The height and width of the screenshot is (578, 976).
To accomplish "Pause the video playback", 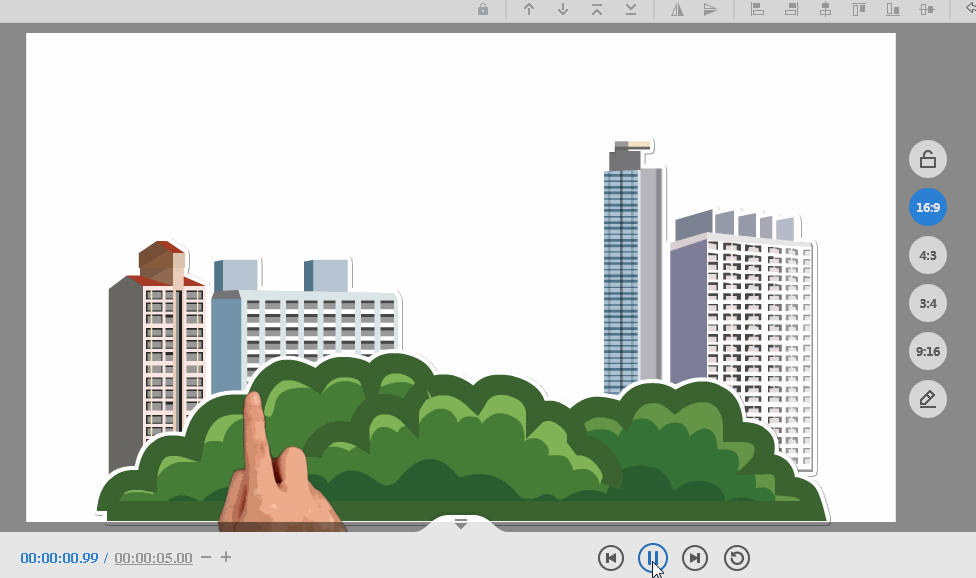I will (x=653, y=558).
